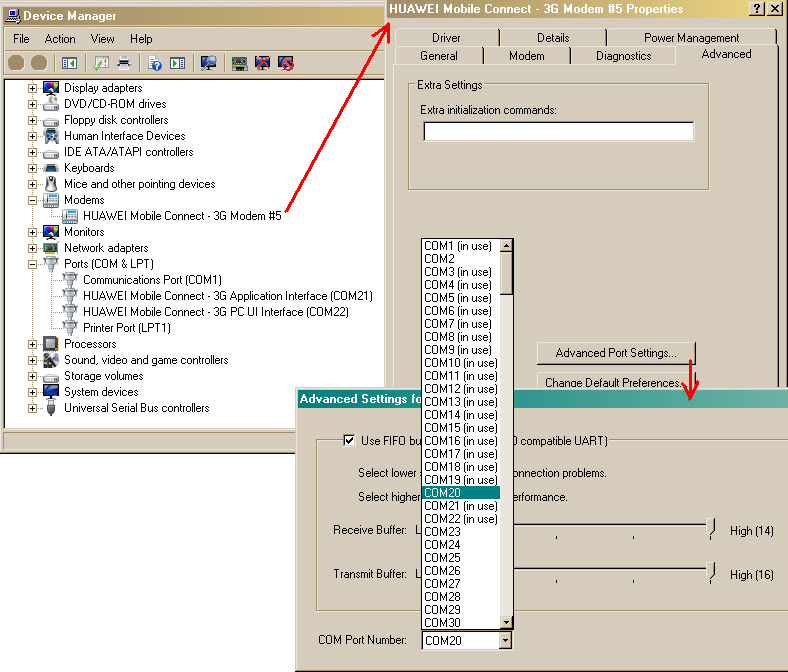Click the Sound, video and game controllers icon
788x672 pixels.
click(x=51, y=360)
